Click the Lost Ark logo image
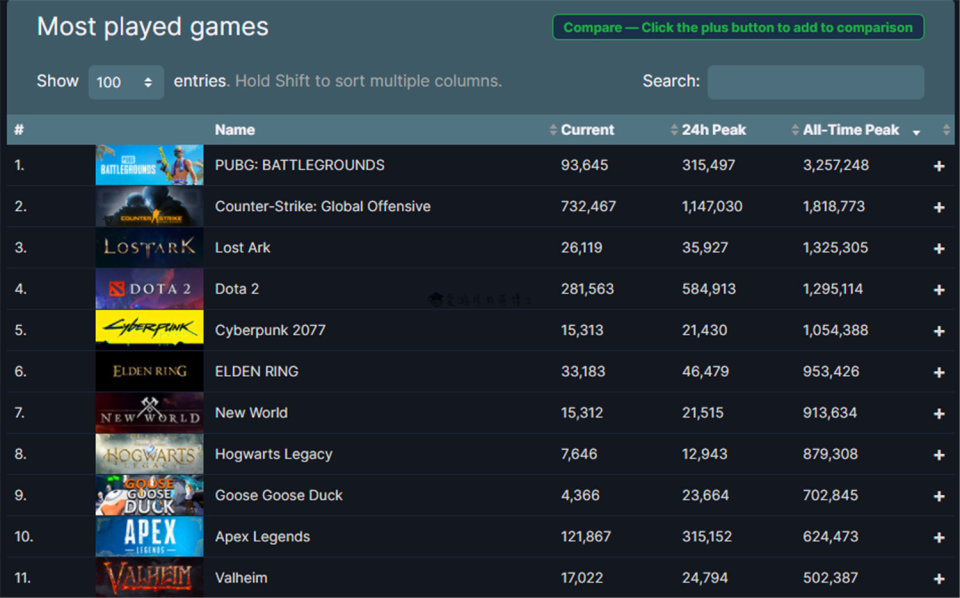960x598 pixels. [x=149, y=247]
